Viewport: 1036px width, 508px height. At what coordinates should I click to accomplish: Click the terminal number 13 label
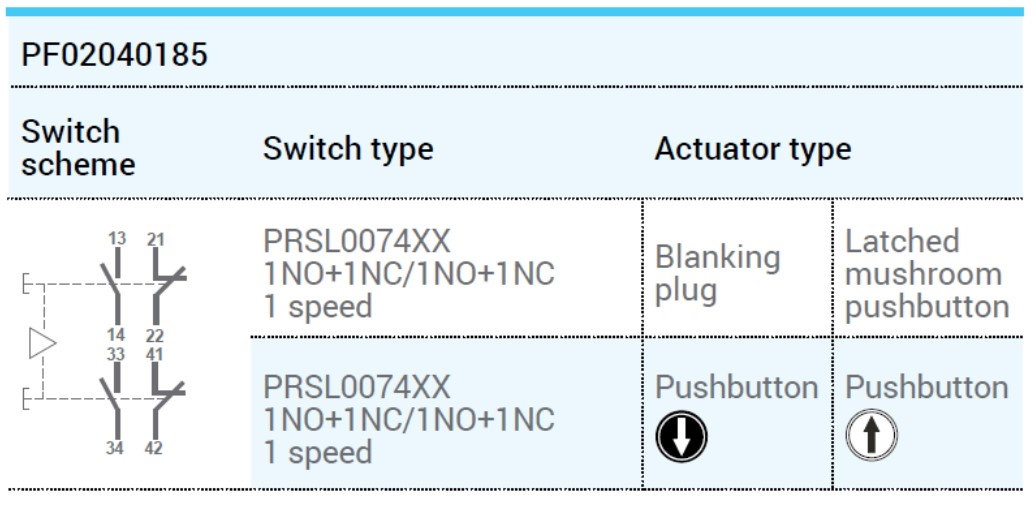tap(116, 238)
